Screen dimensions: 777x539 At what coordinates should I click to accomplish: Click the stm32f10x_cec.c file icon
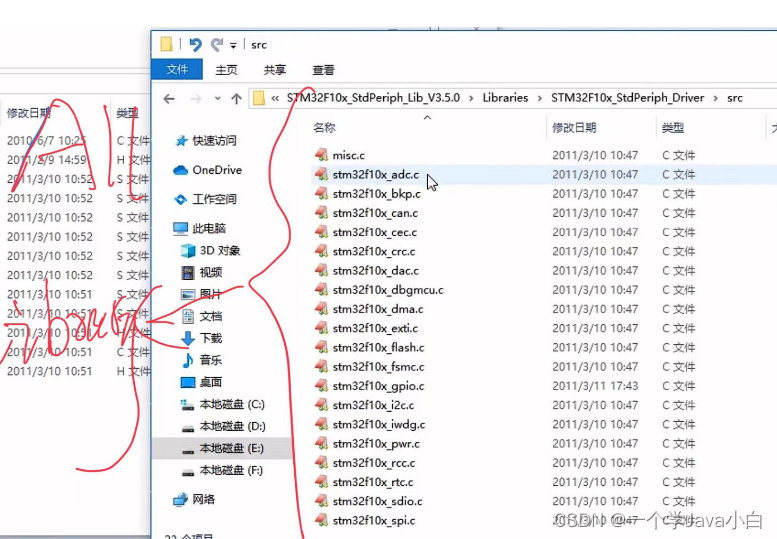point(321,232)
